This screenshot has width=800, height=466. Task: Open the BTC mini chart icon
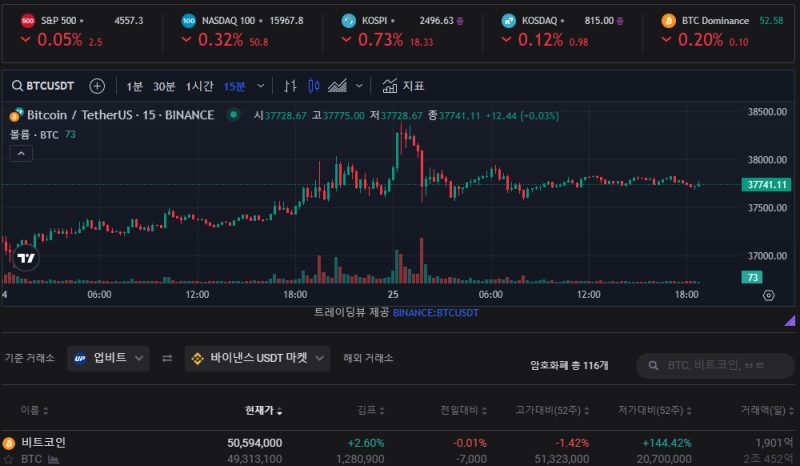53,459
